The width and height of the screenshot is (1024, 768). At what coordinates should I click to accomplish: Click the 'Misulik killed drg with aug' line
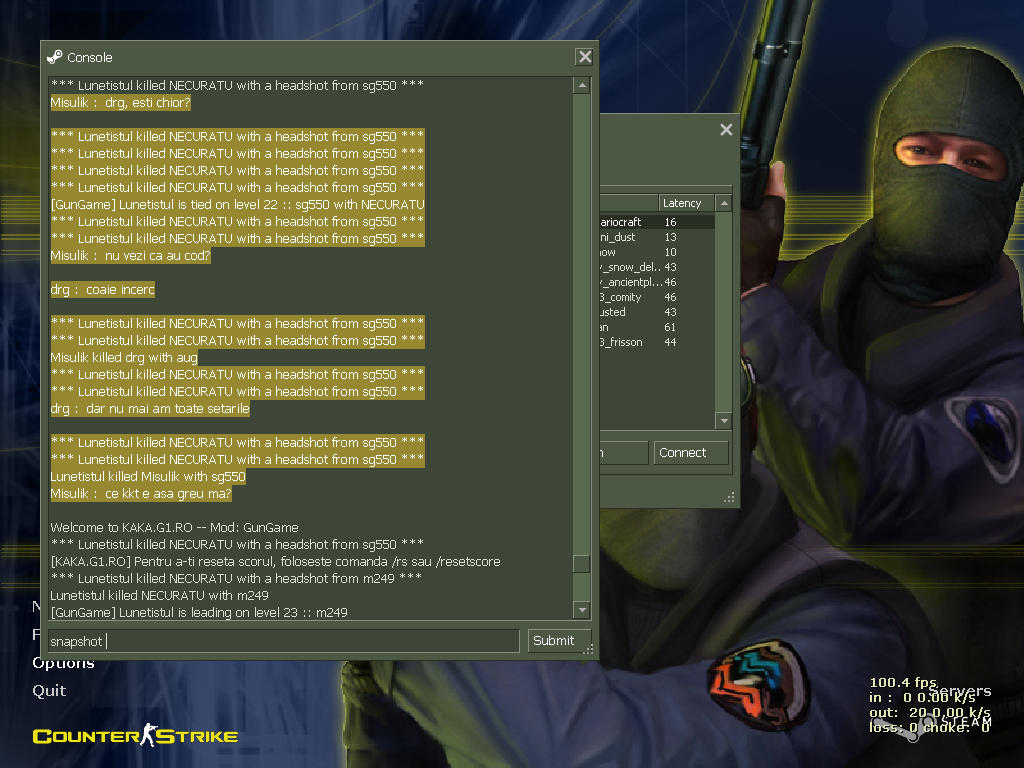coord(124,357)
